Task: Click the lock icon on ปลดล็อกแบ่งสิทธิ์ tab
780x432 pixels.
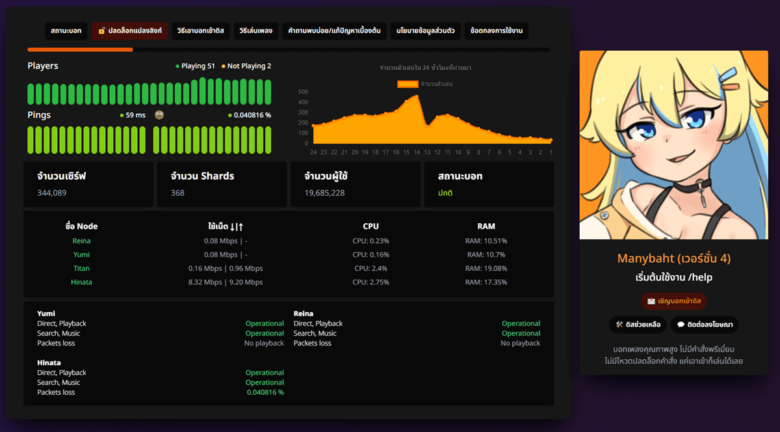Action: coord(102,30)
